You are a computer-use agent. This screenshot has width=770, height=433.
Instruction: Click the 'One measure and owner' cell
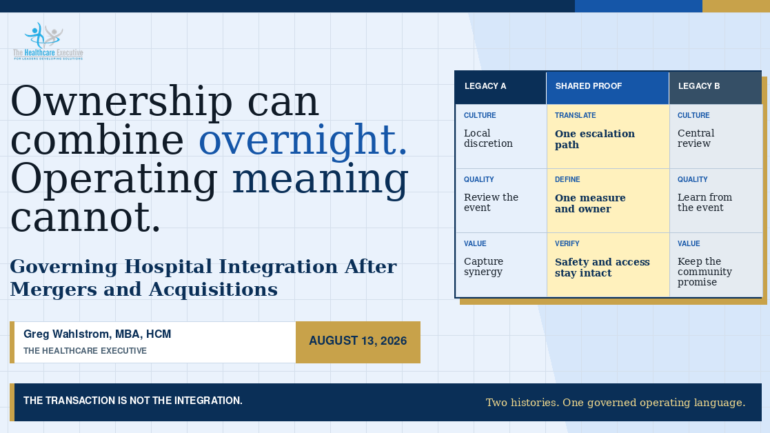click(608, 201)
